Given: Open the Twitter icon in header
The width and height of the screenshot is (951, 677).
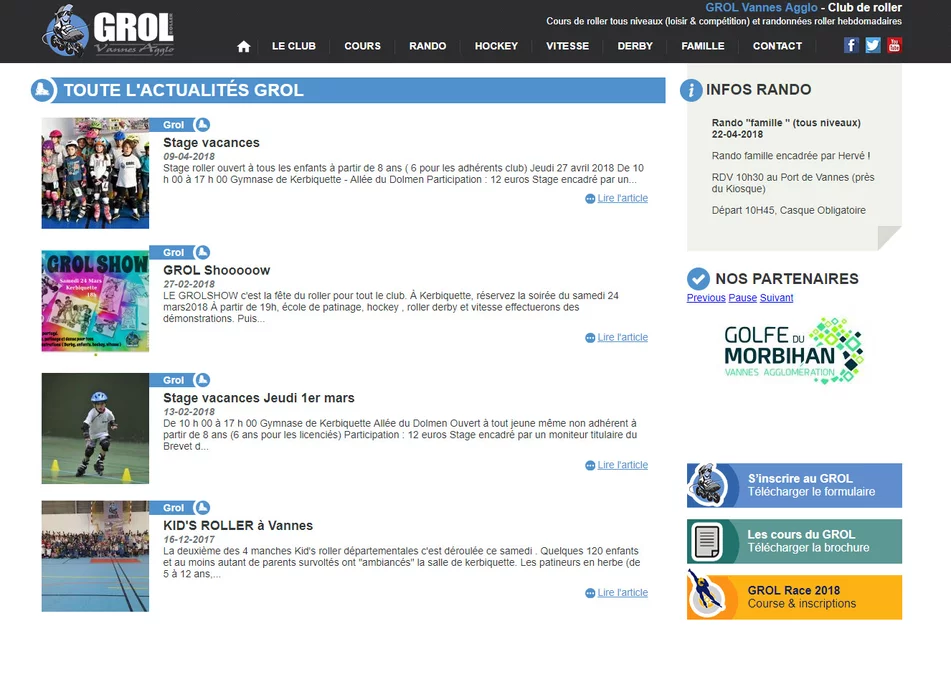Looking at the screenshot, I should pyautogui.click(x=873, y=45).
